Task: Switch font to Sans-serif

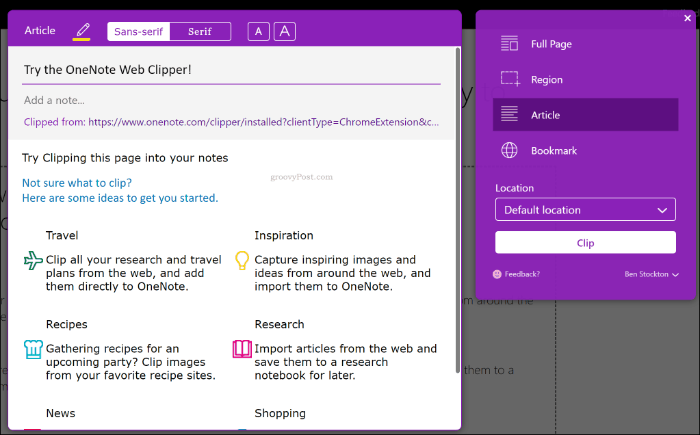Action: [x=138, y=32]
